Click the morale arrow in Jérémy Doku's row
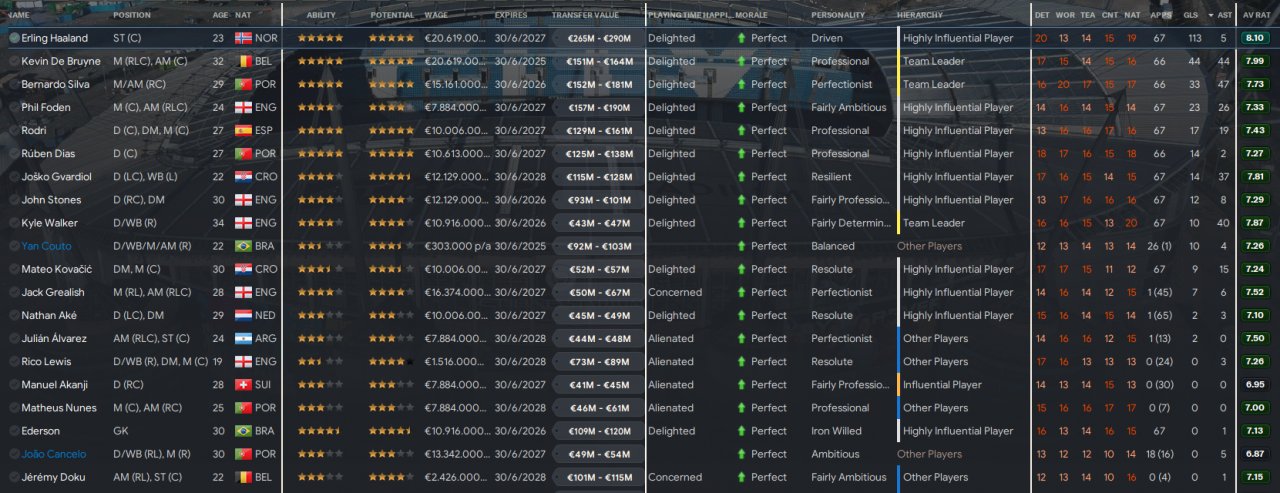This screenshot has height=493, width=1280. tap(741, 477)
